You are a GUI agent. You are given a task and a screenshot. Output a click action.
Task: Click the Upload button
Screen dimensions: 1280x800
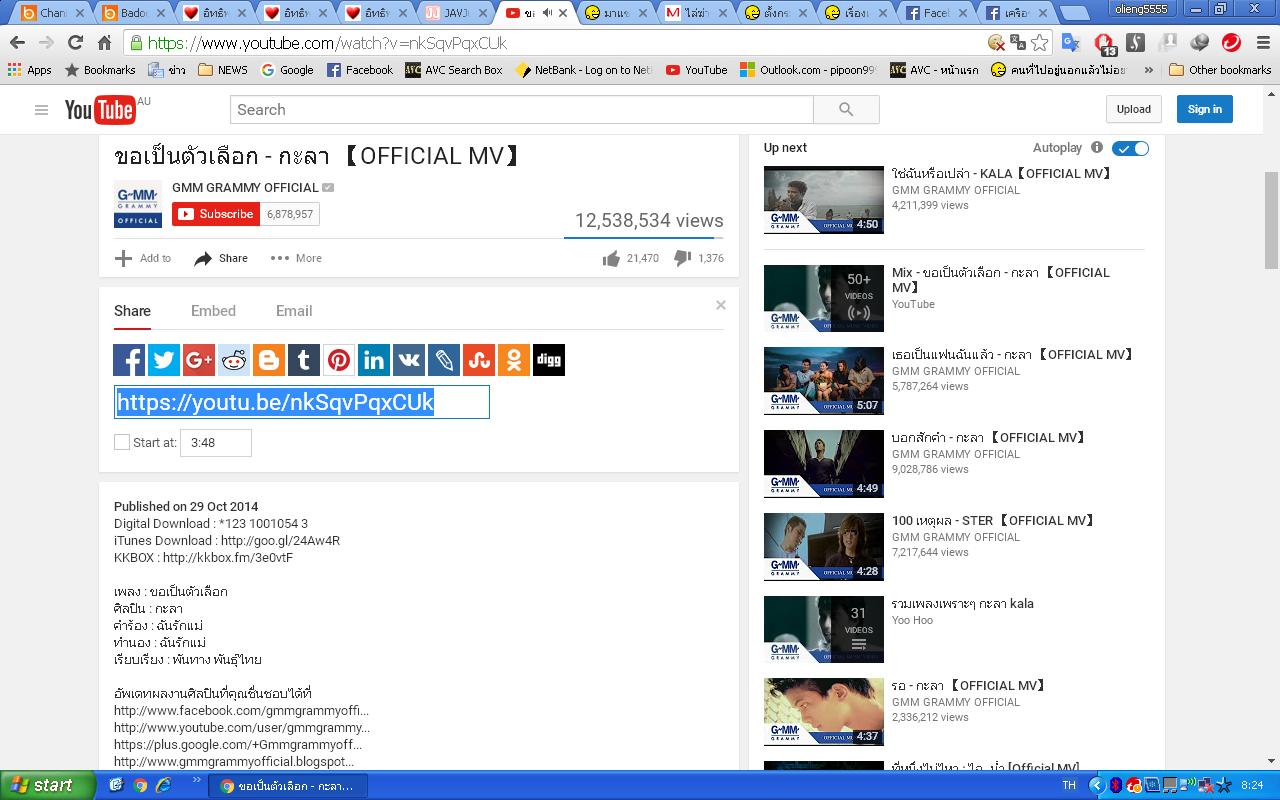(1133, 109)
